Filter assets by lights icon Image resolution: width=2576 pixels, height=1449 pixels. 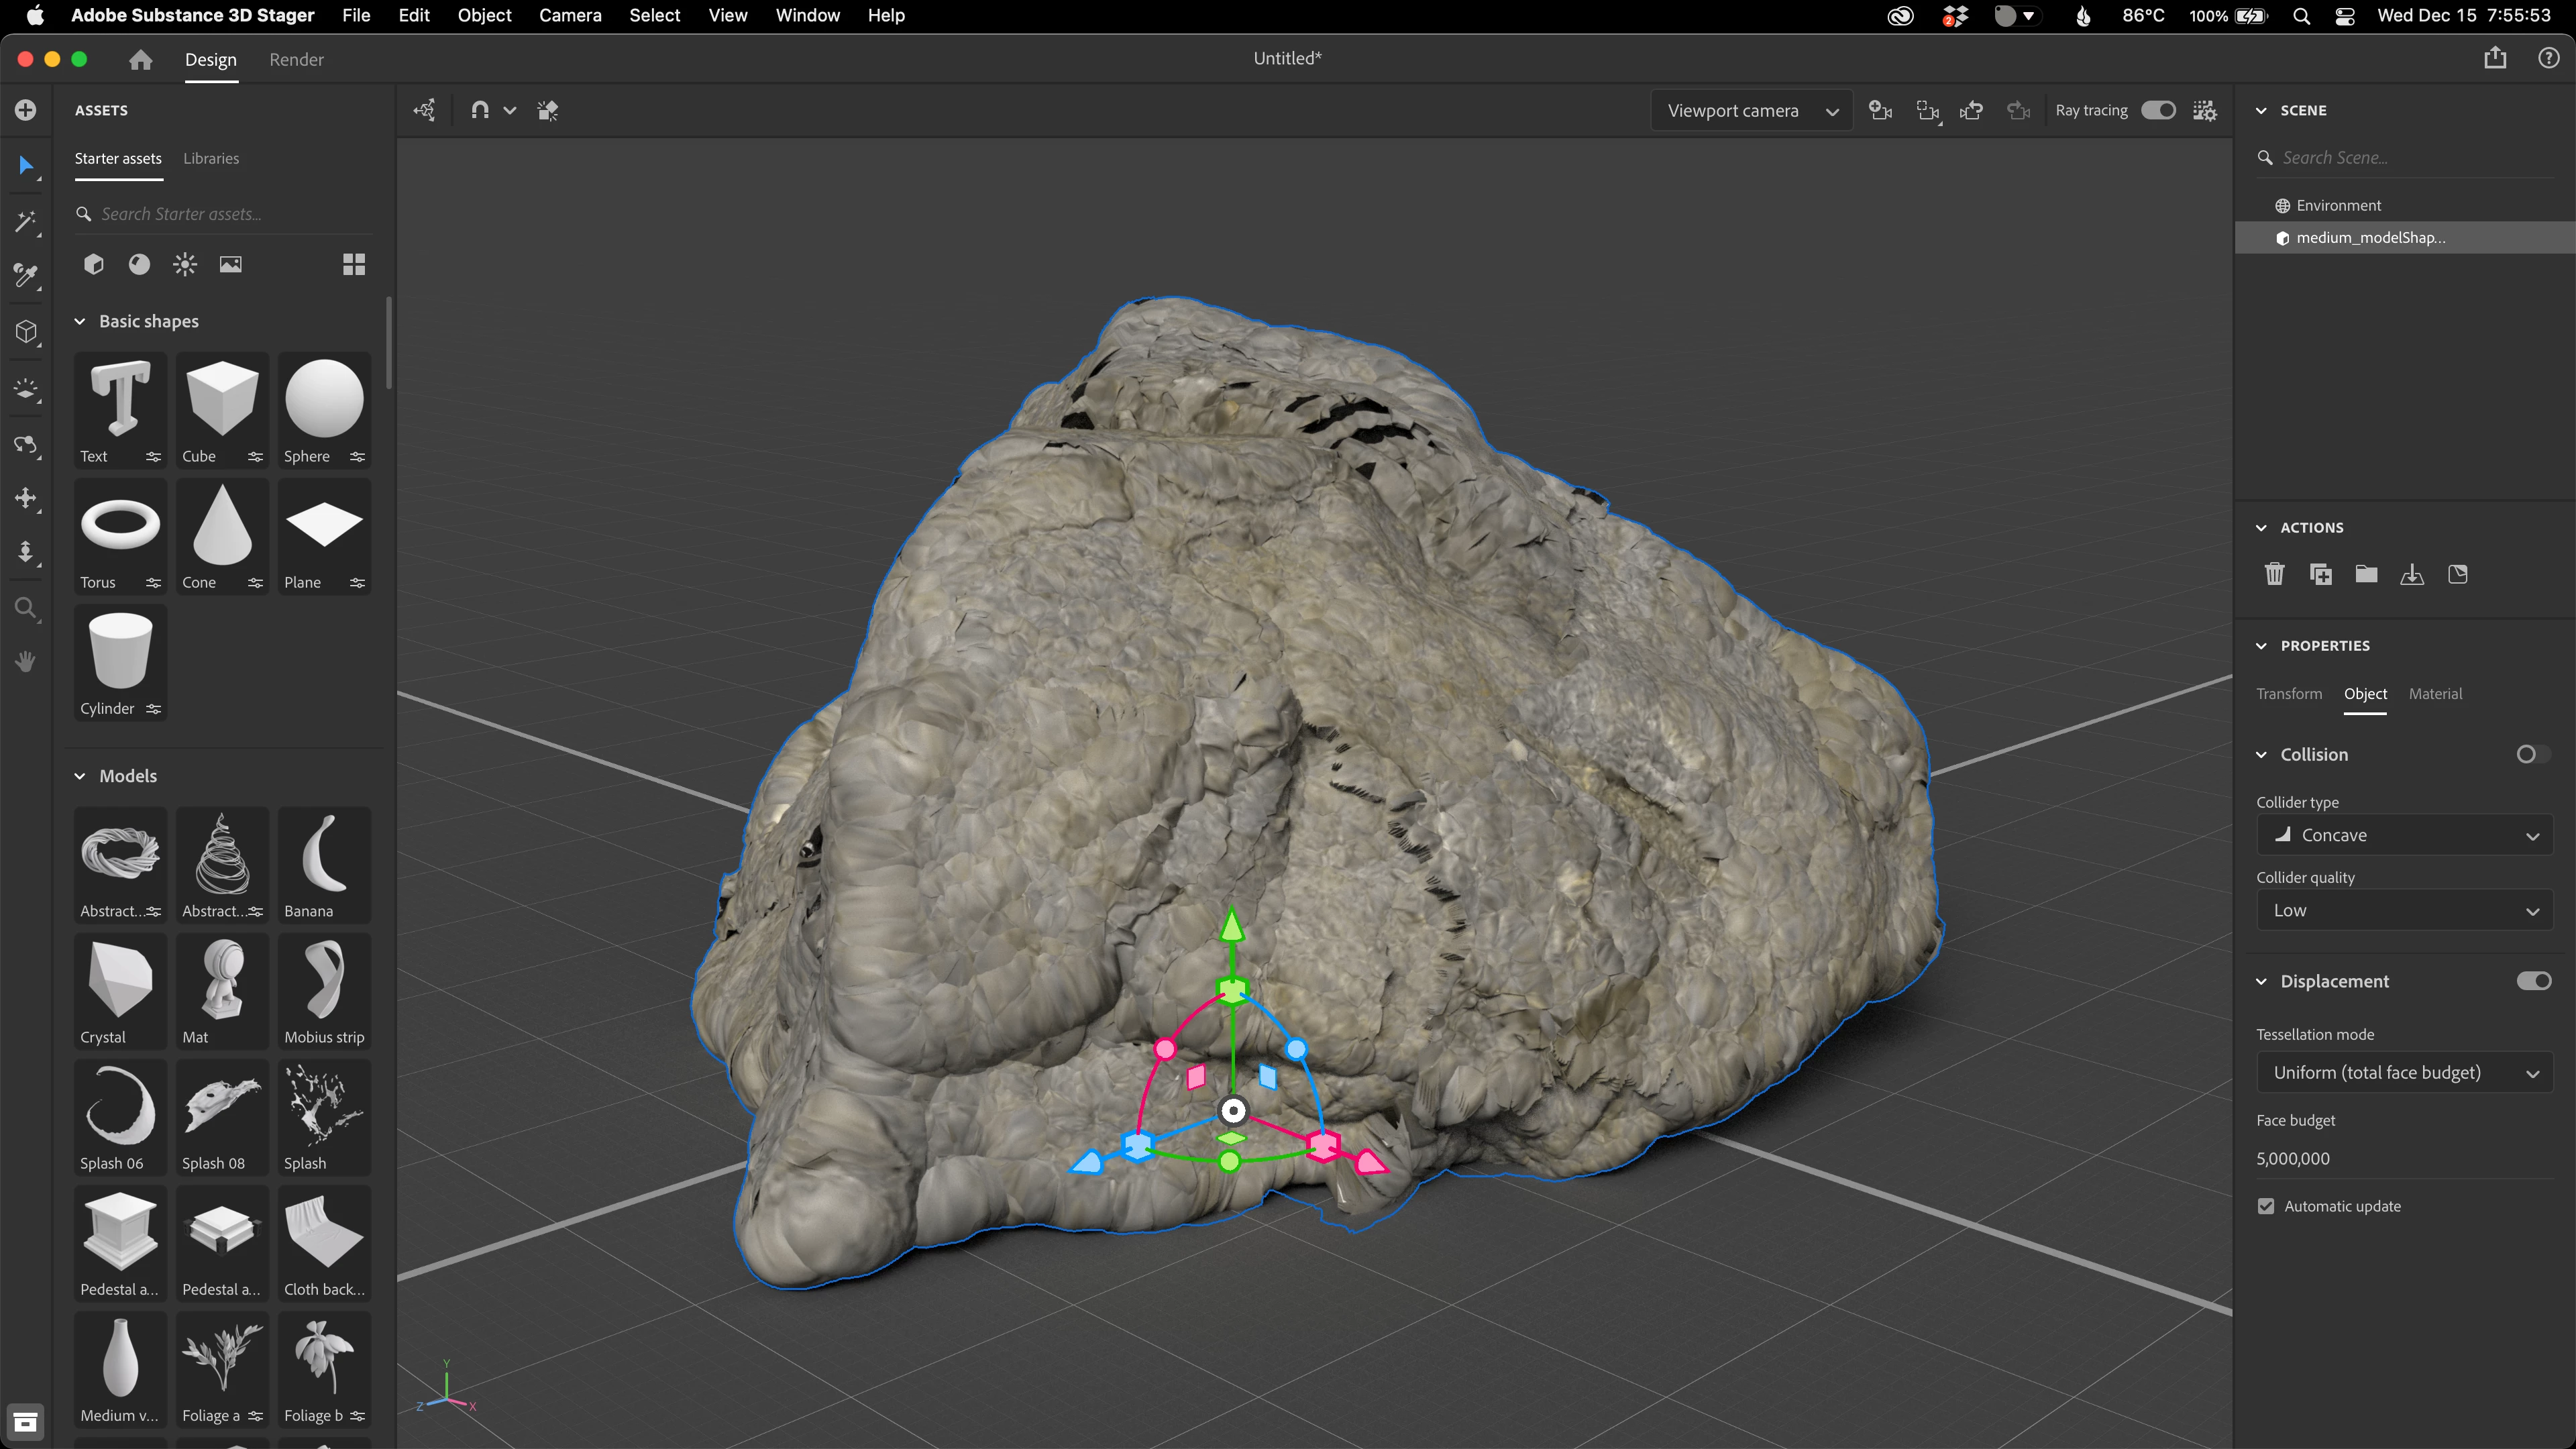185,264
